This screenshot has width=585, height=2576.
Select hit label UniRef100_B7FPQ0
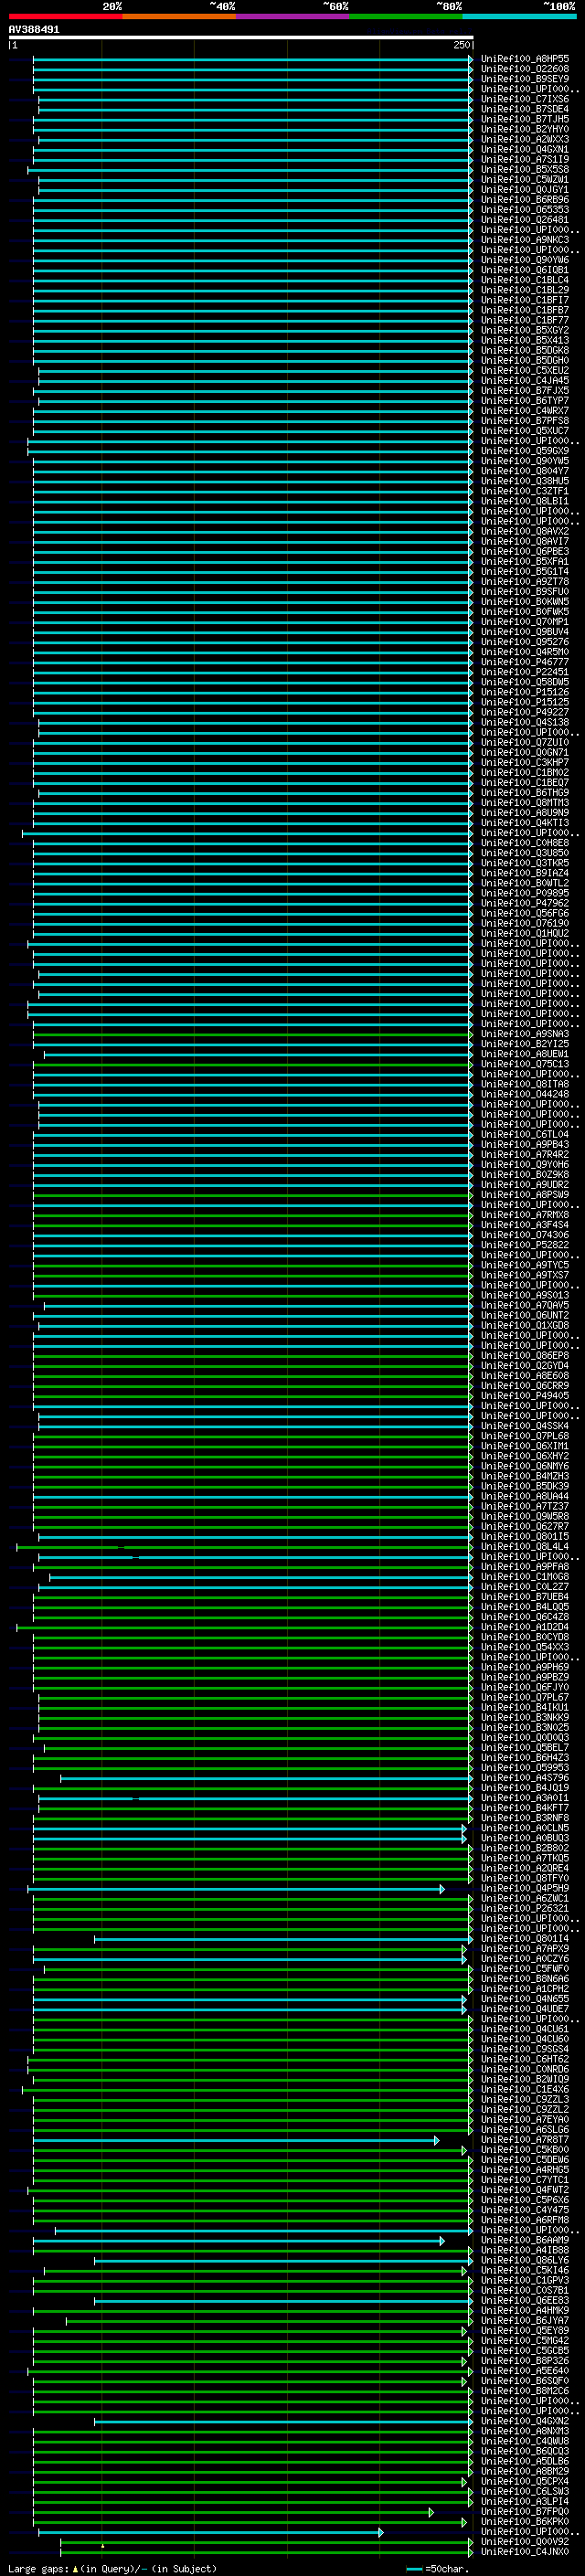[x=525, y=2511]
